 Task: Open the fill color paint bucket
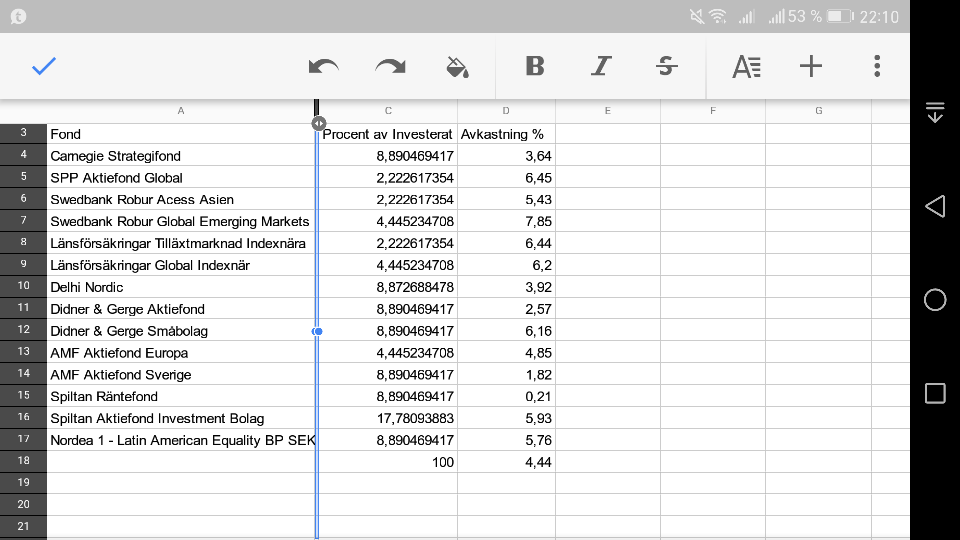[457, 67]
